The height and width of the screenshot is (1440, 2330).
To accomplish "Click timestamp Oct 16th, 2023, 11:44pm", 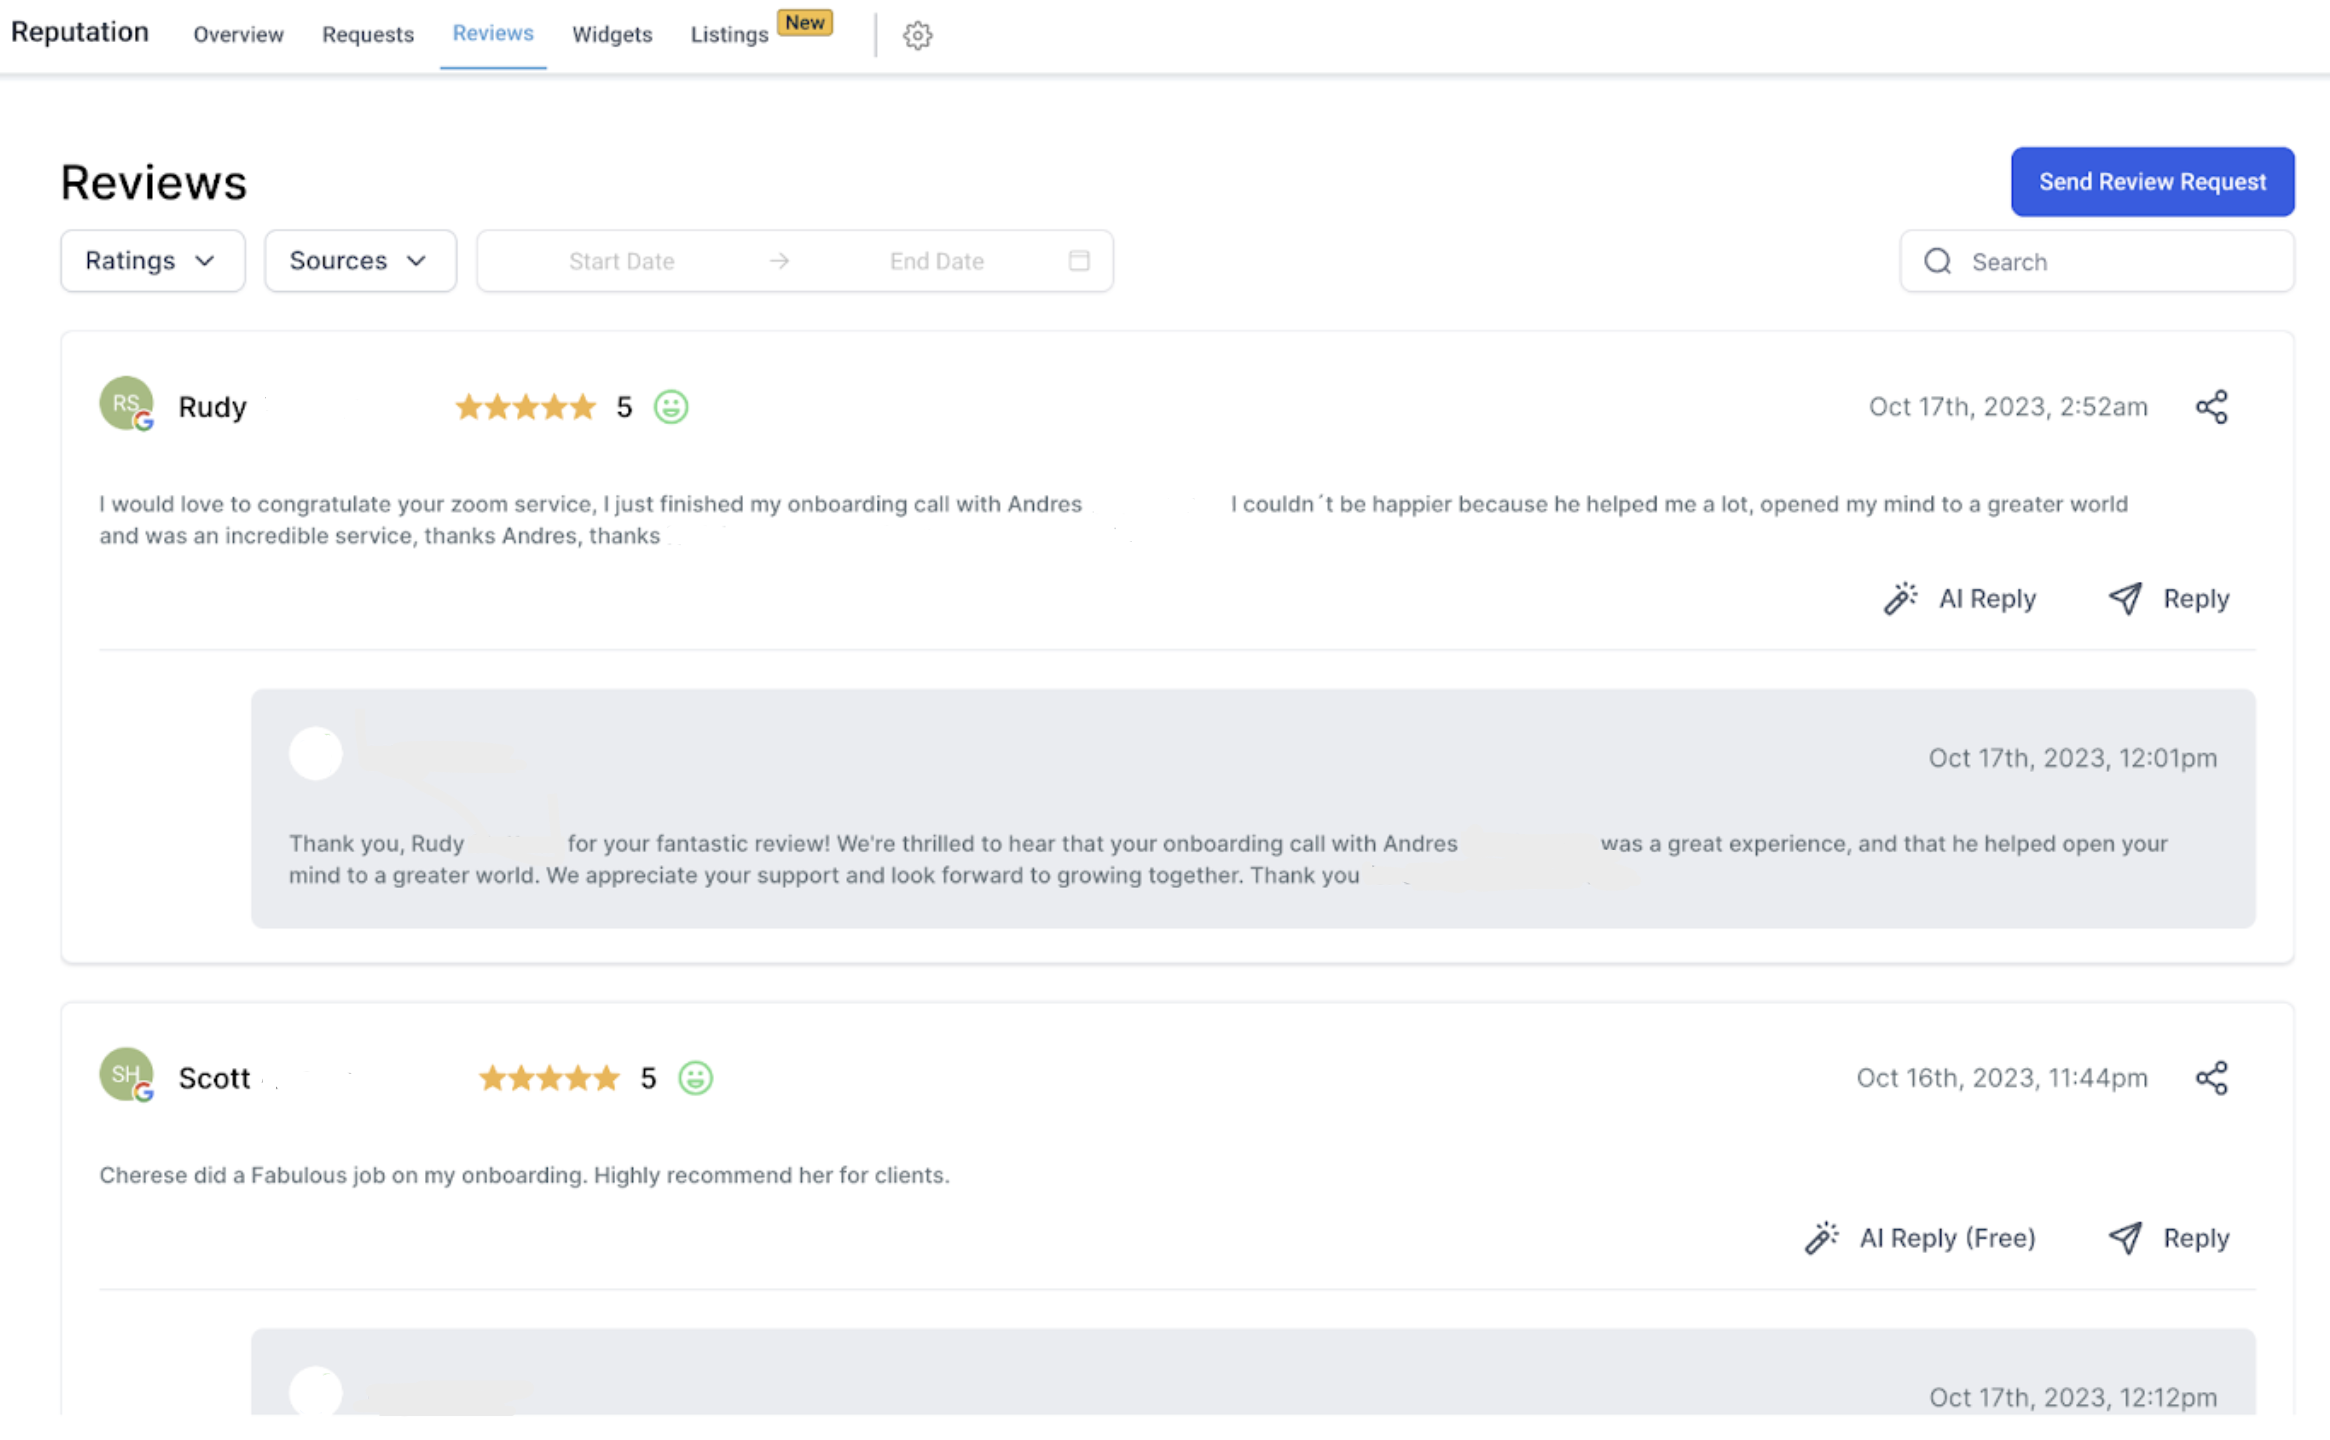I will click(2002, 1078).
